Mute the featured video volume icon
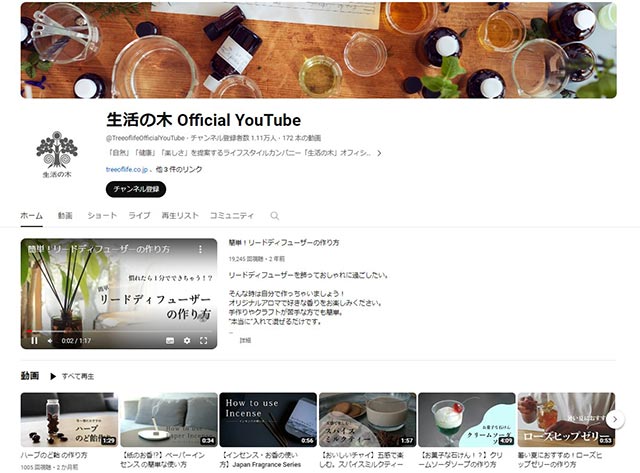Screen dimensions: 640x473 tap(50, 340)
